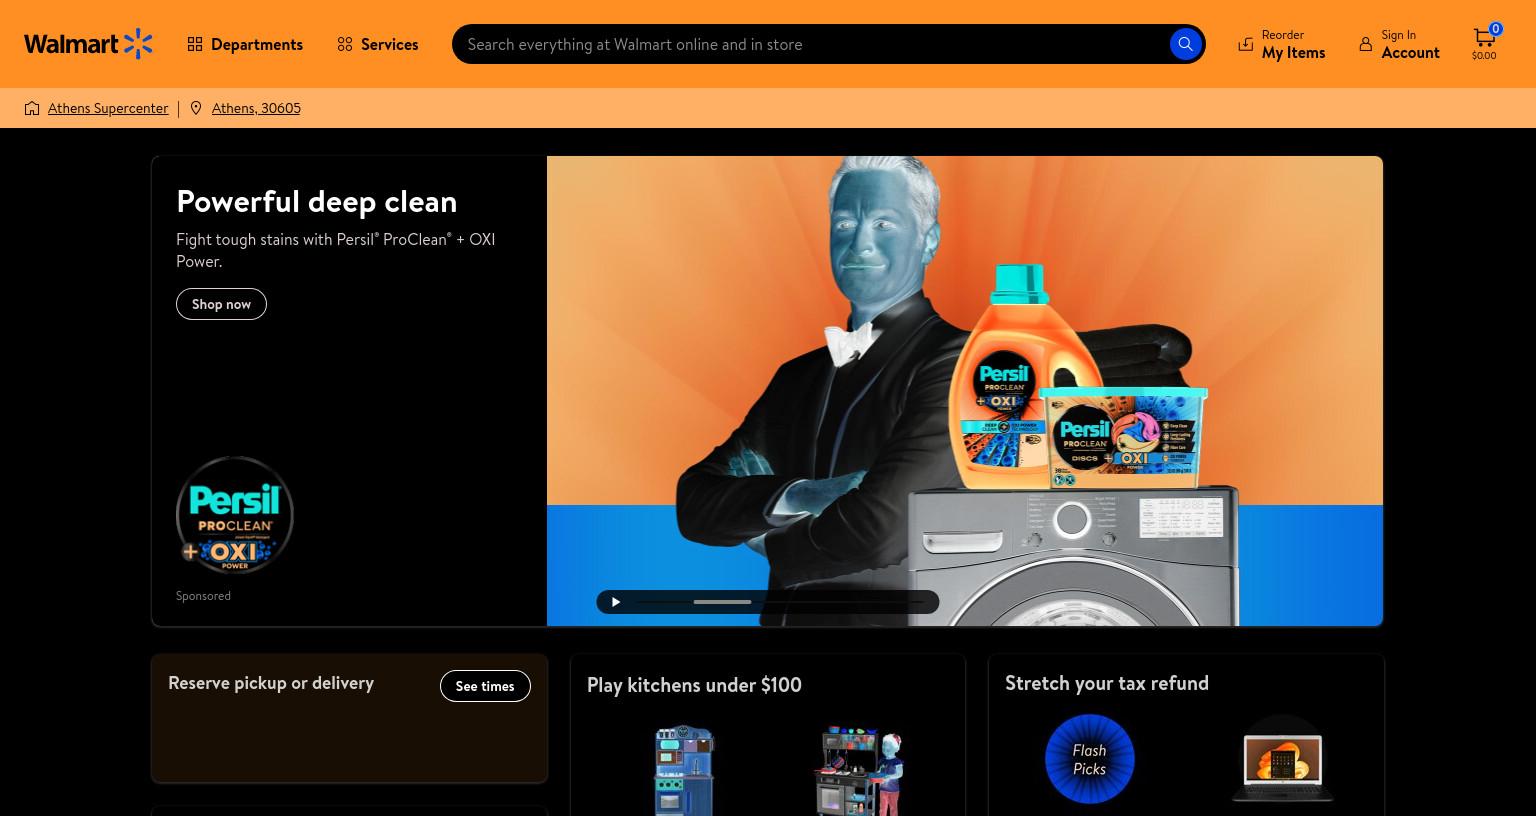Click the store house icon
The width and height of the screenshot is (1536, 816).
point(32,108)
